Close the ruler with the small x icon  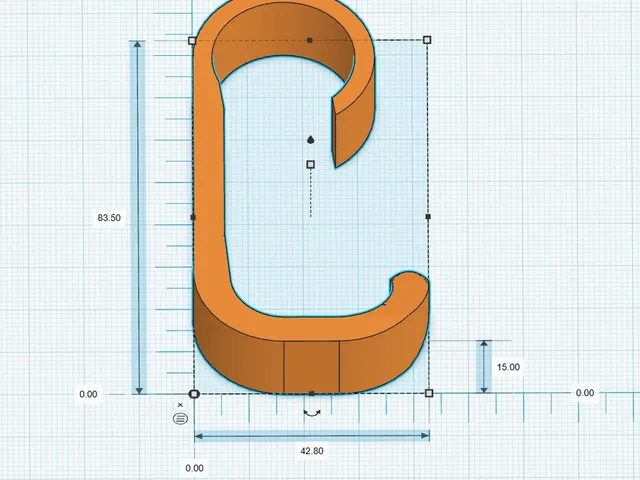[180, 405]
